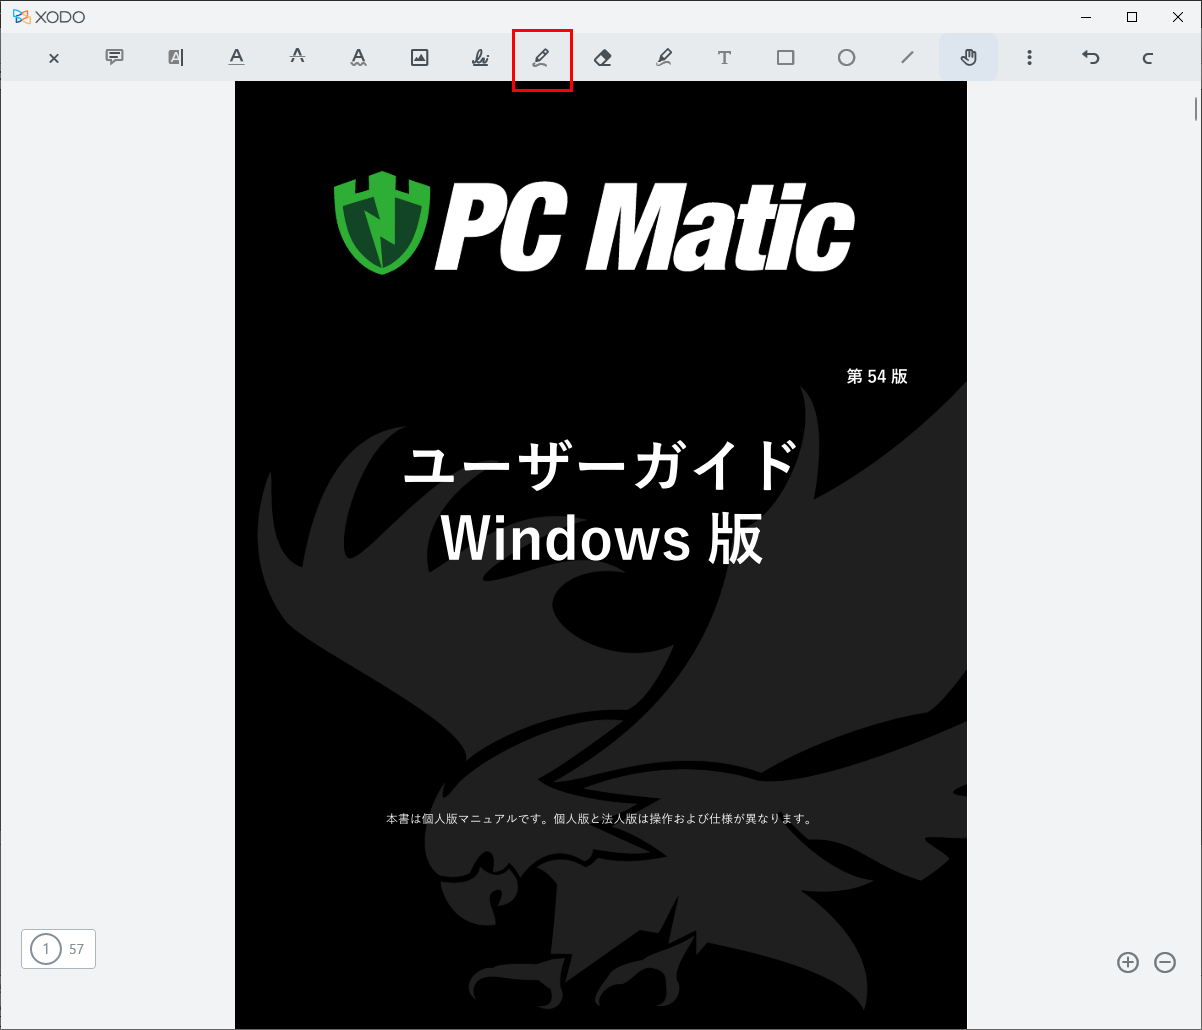Activate the eraser tool

pos(602,57)
